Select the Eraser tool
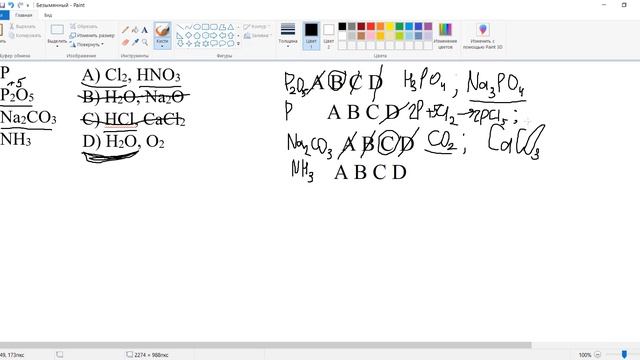This screenshot has height=360, width=640. pos(125,42)
